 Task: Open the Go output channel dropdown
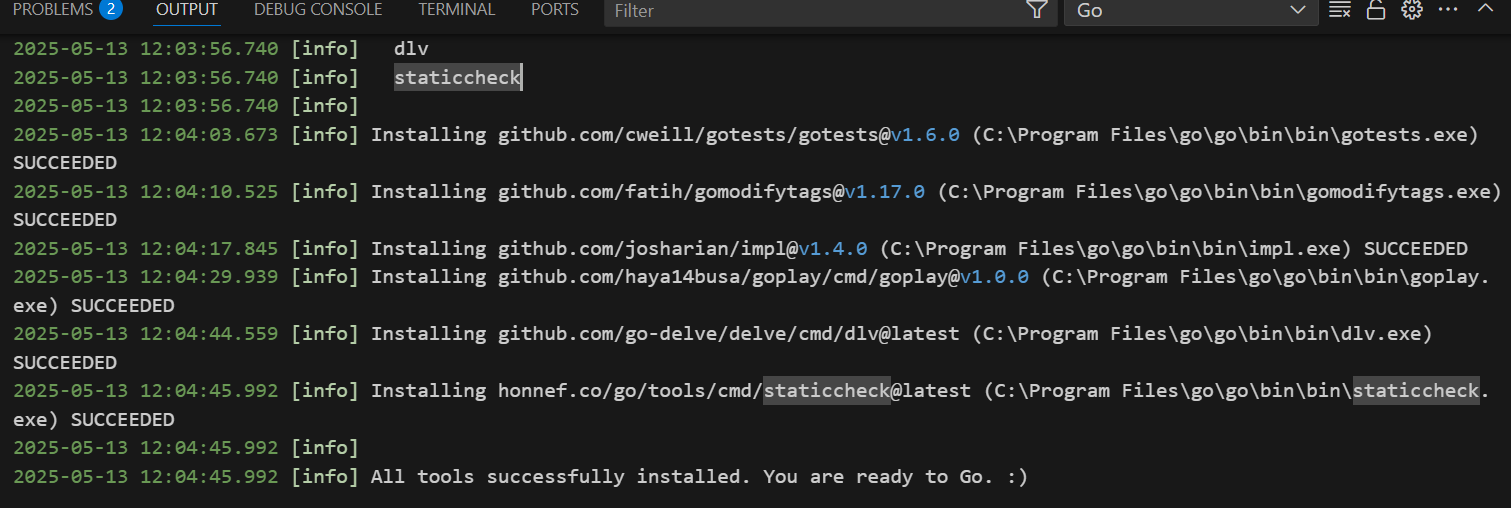pos(1191,10)
